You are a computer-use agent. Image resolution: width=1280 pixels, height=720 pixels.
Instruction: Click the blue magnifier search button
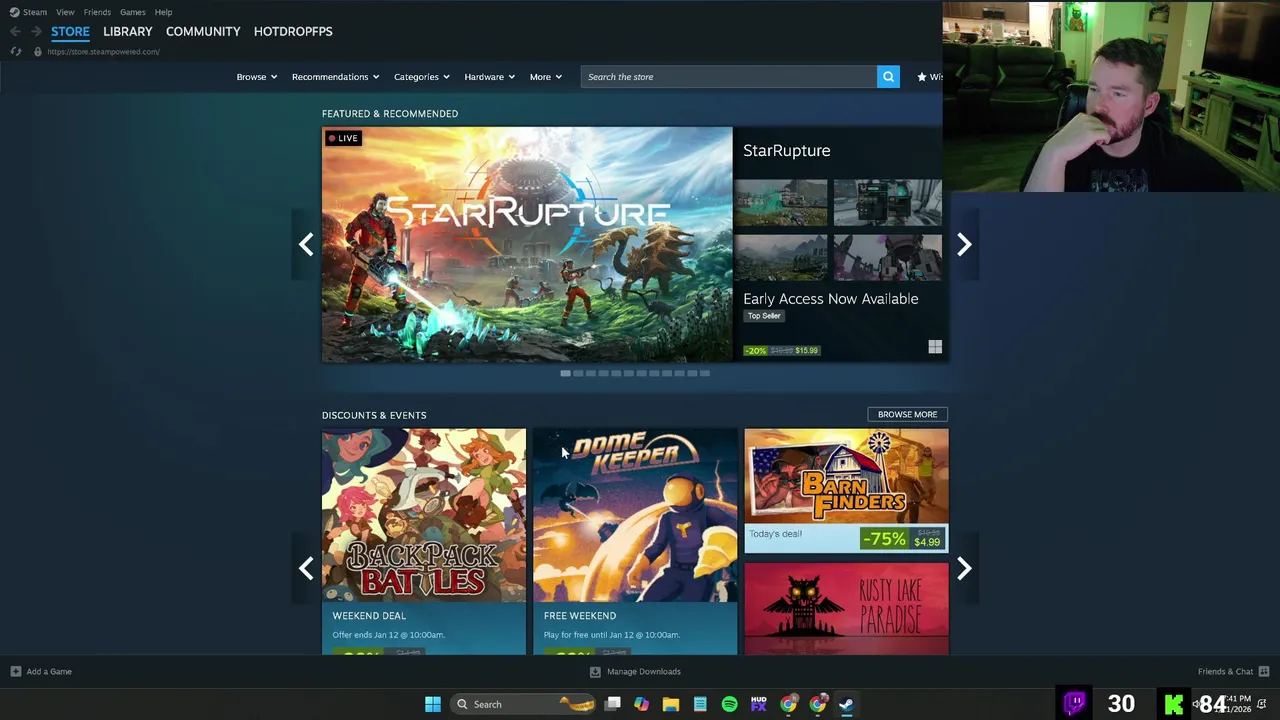click(x=888, y=77)
